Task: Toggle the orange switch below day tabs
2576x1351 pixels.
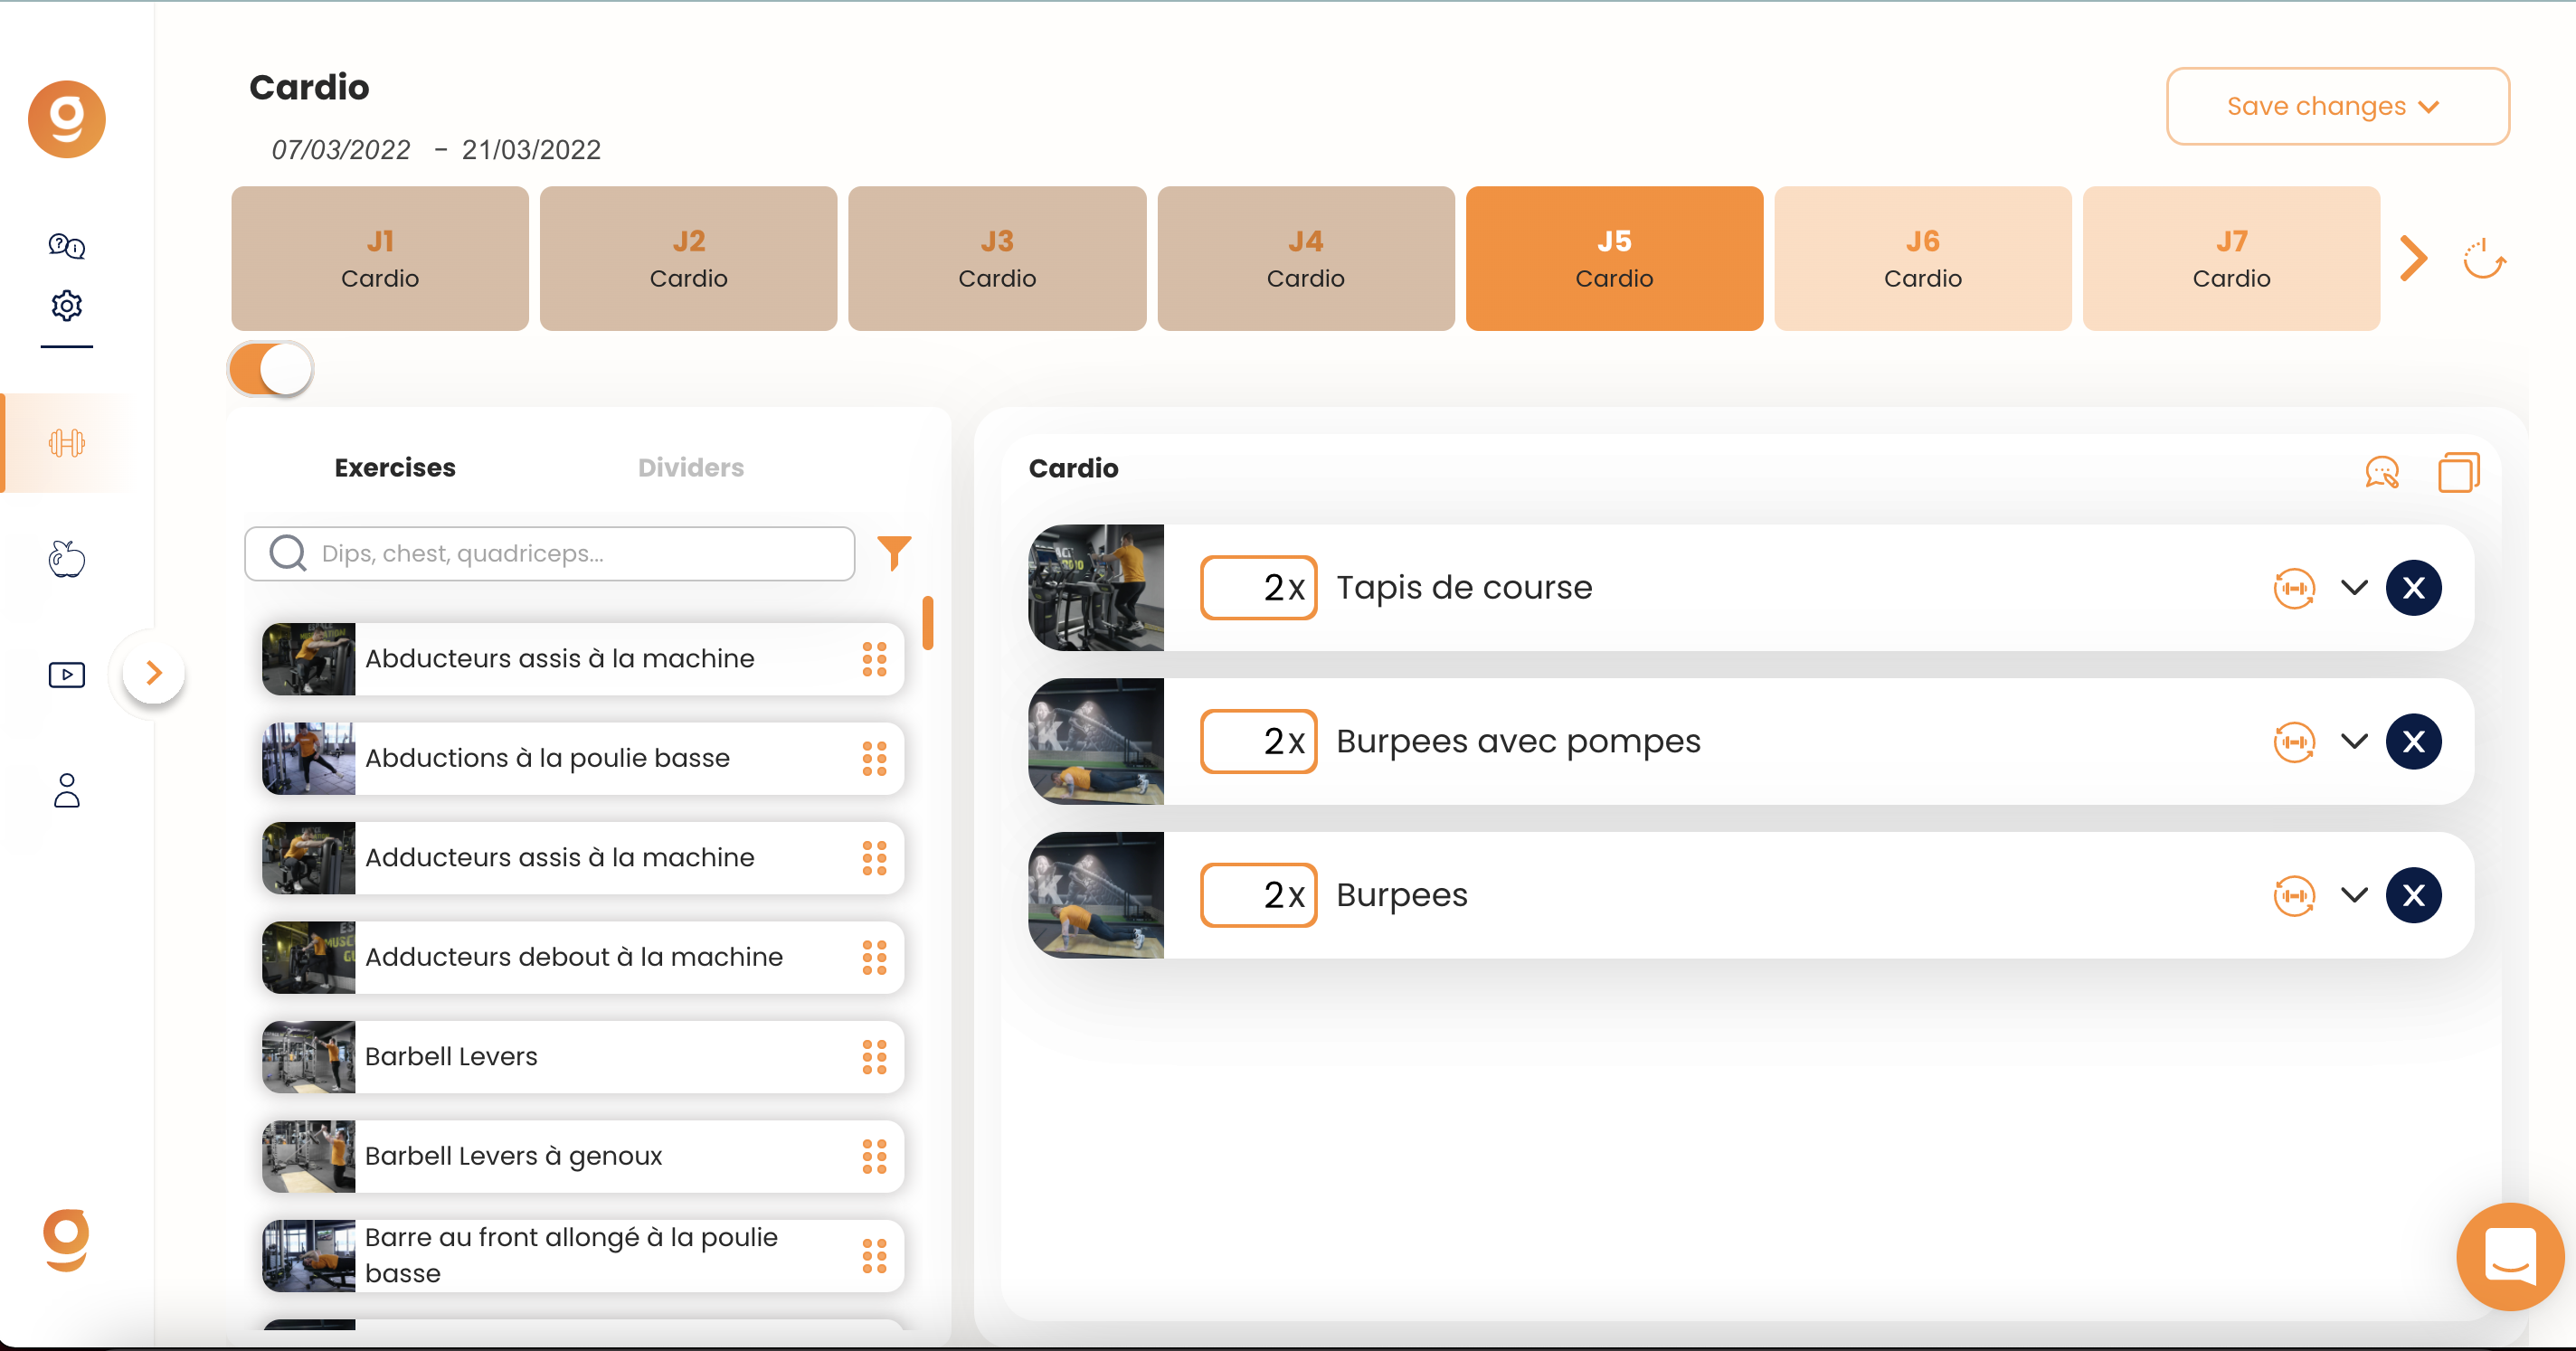Action: 271,369
